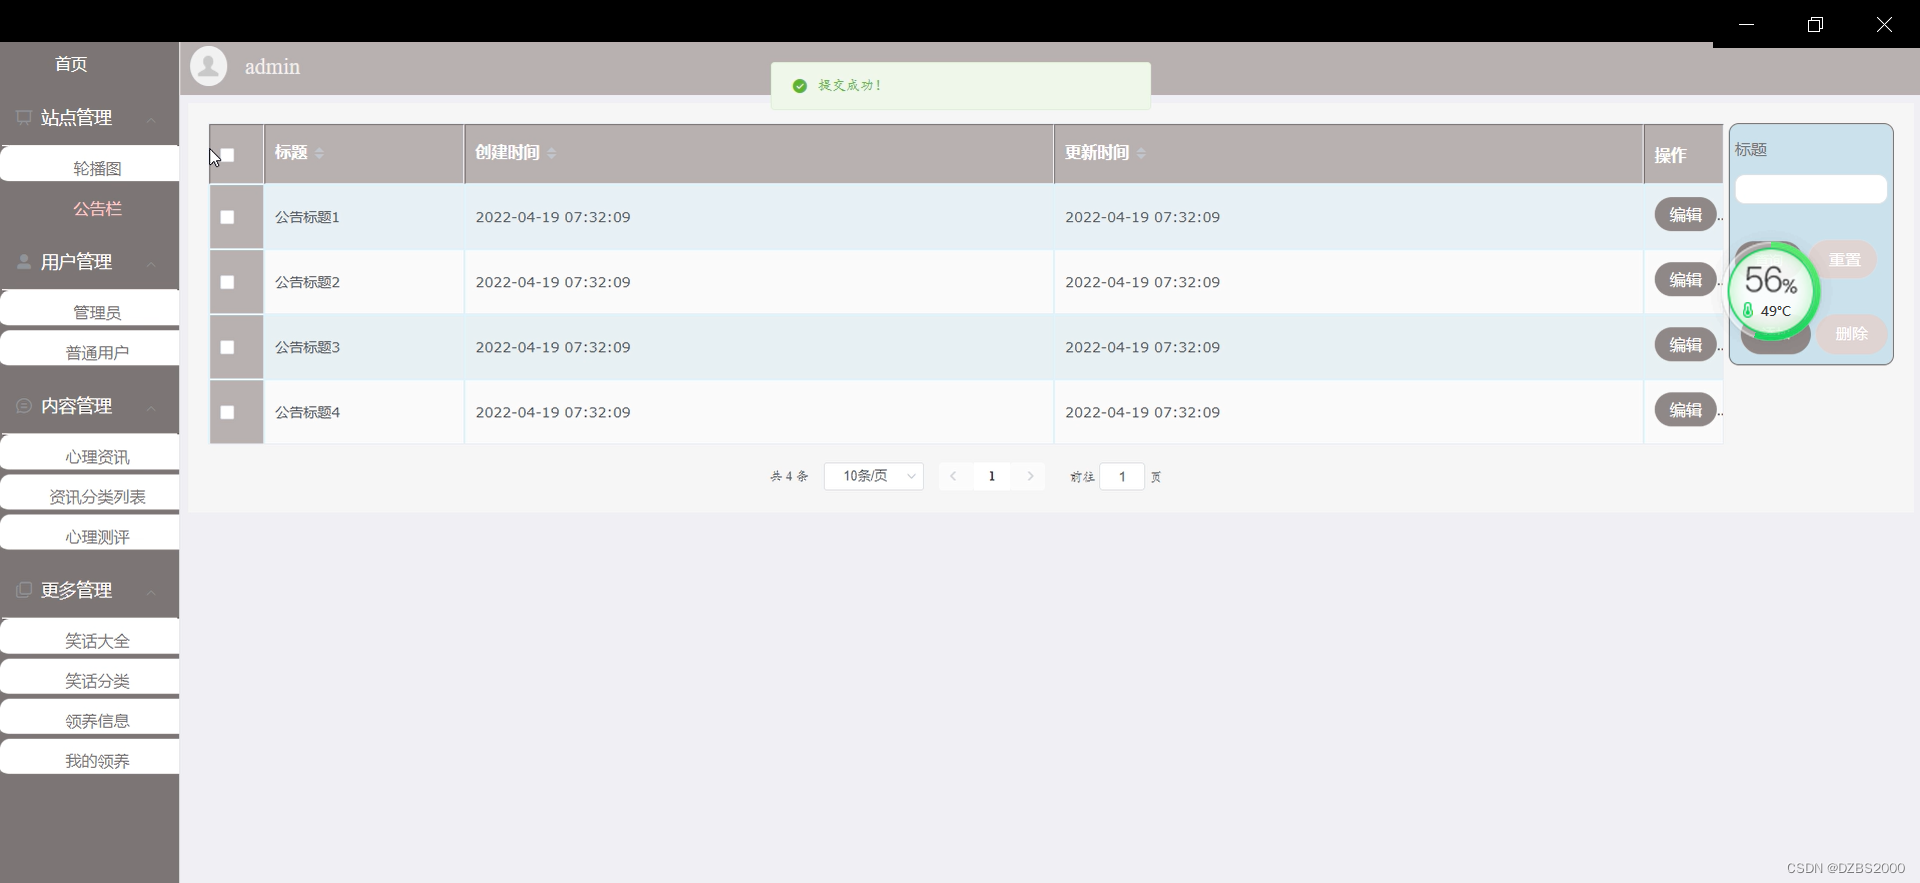The height and width of the screenshot is (883, 1920).
Task: Check the box for 公告标题2
Action: click(x=227, y=282)
